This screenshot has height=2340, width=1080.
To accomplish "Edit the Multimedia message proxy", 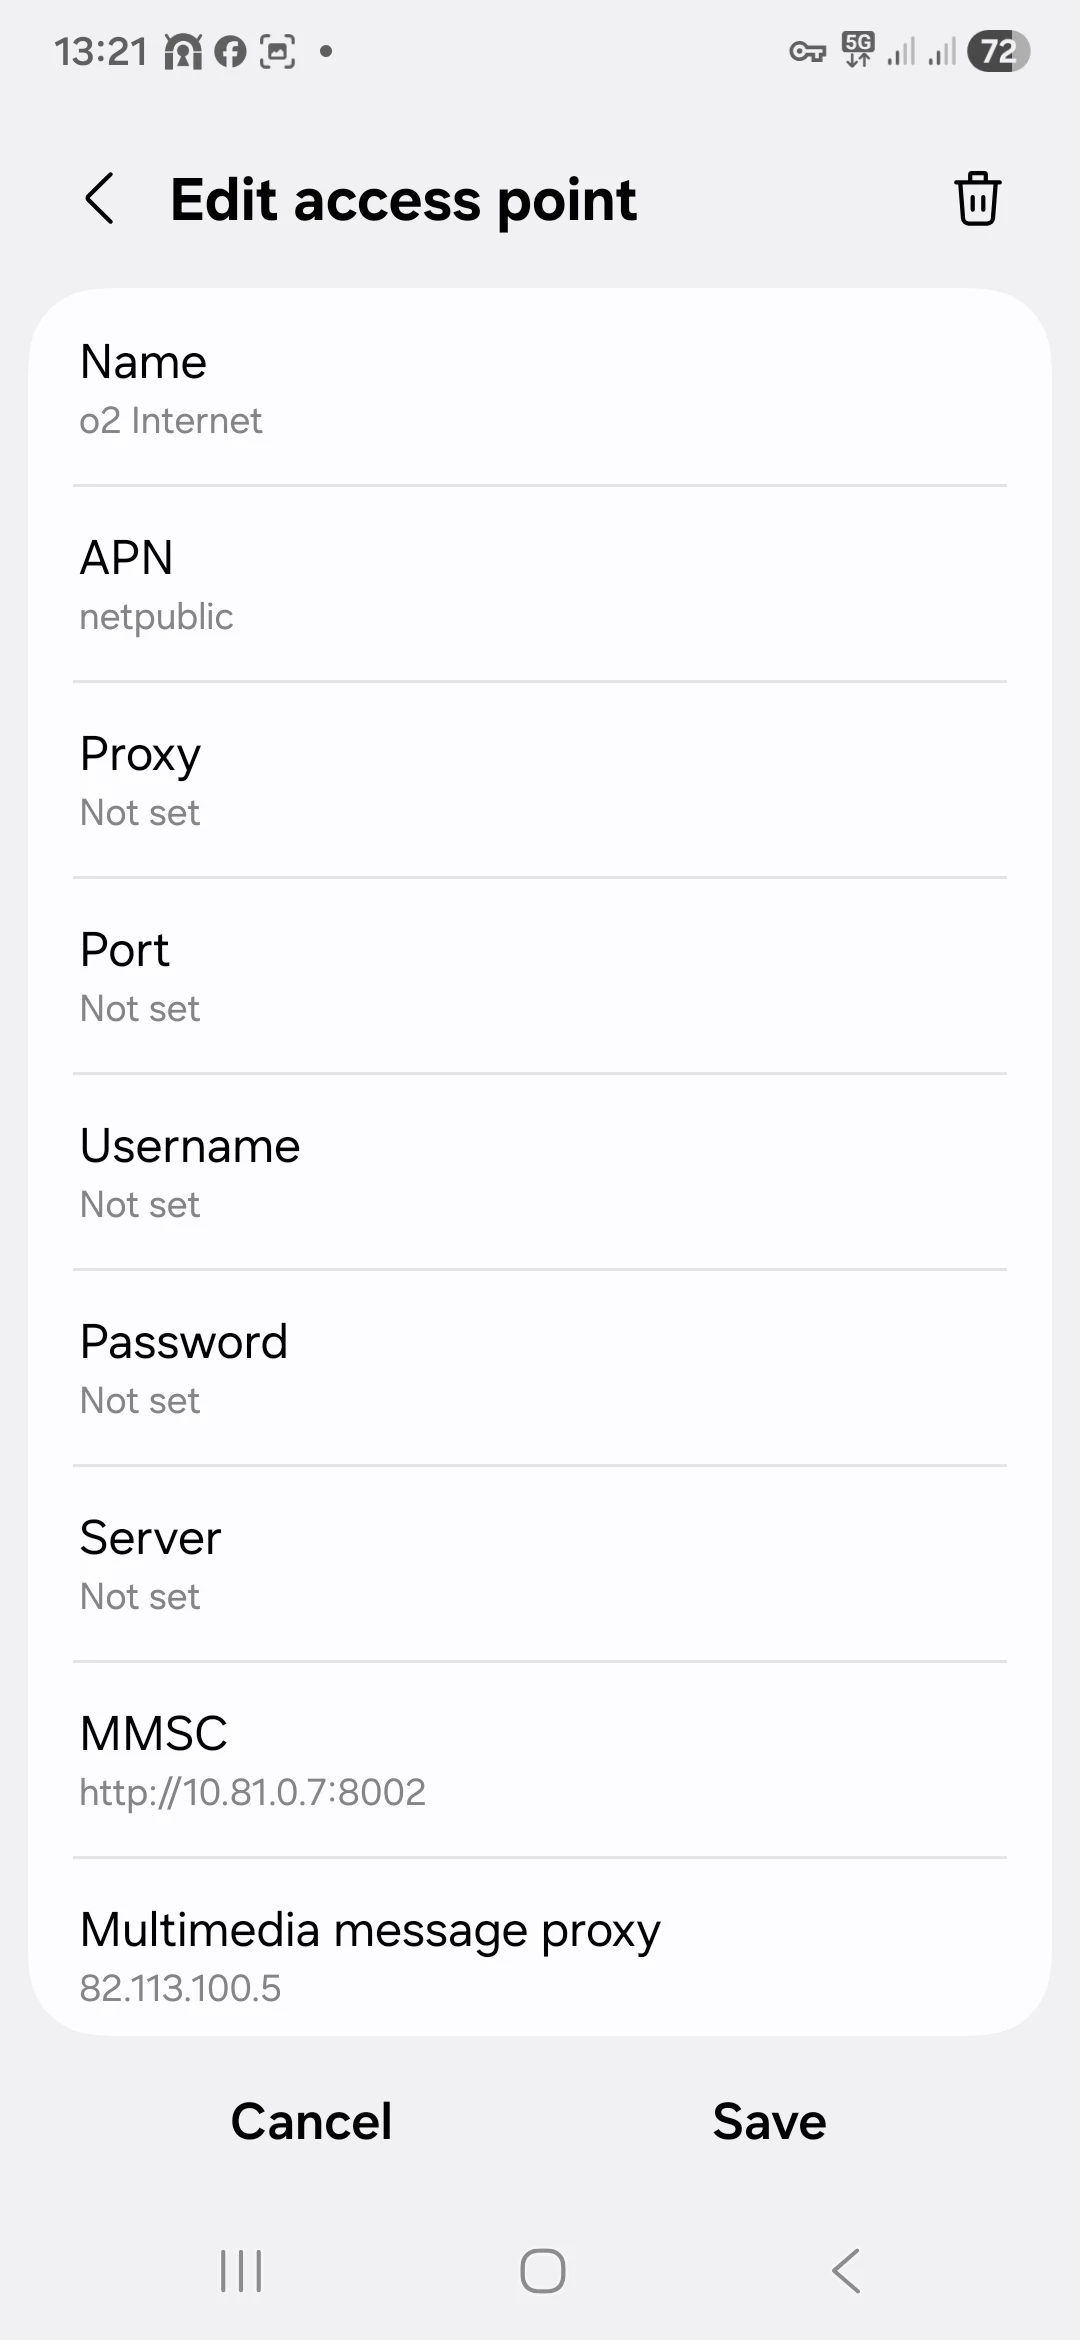I will (x=540, y=1957).
